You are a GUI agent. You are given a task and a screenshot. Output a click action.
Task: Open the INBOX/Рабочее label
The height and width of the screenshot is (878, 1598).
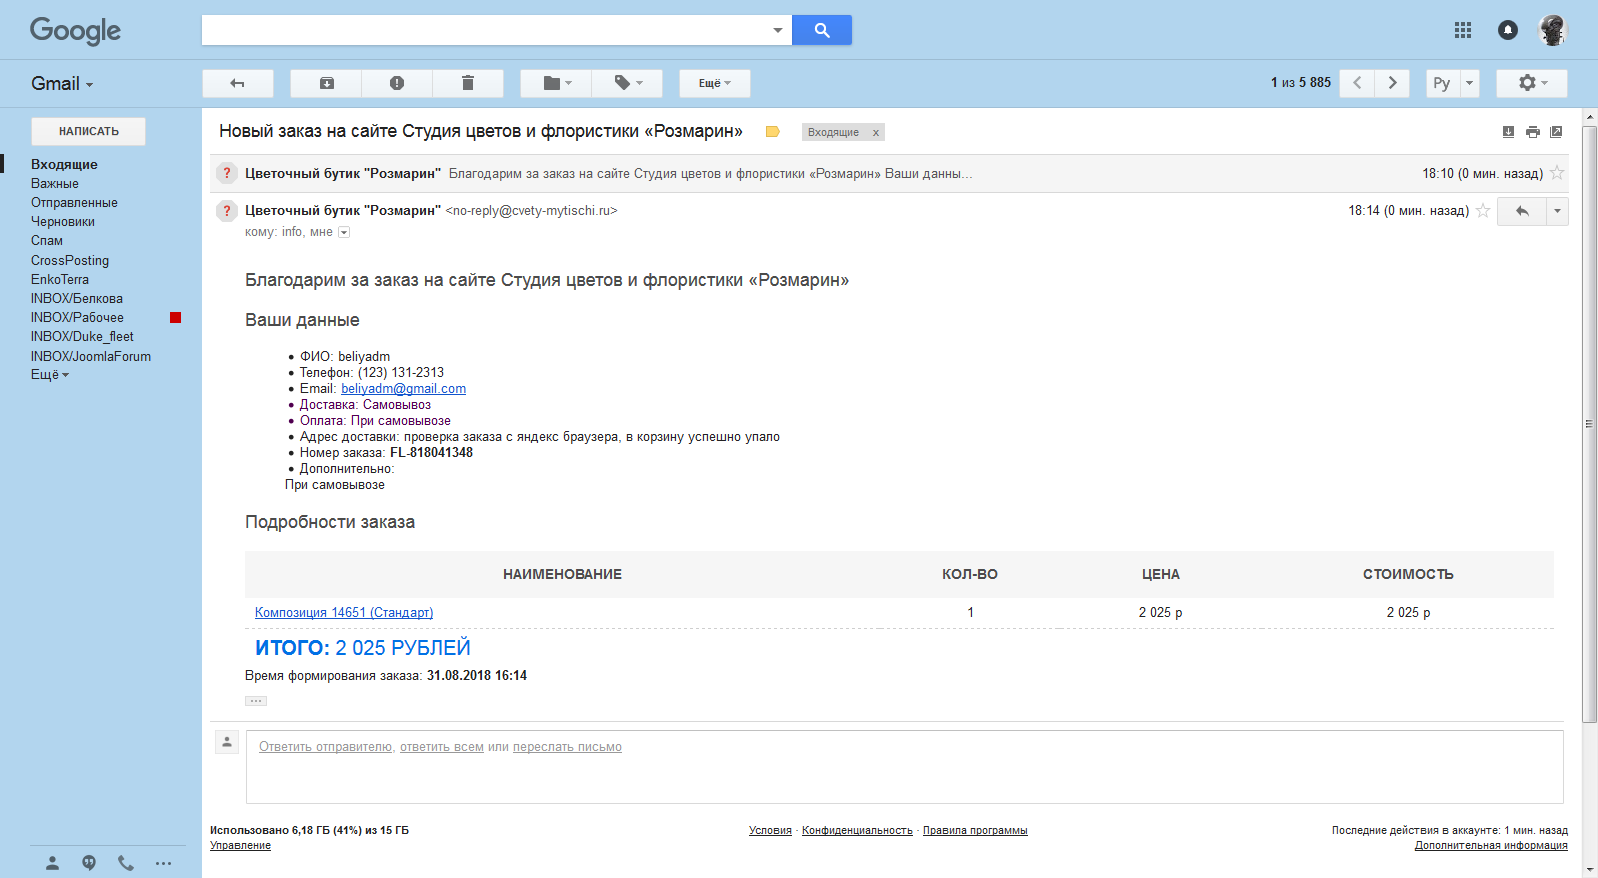[77, 317]
